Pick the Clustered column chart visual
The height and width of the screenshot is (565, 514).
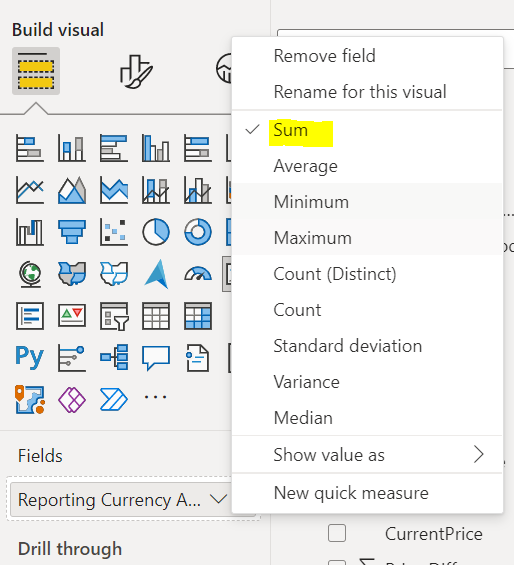point(156,148)
